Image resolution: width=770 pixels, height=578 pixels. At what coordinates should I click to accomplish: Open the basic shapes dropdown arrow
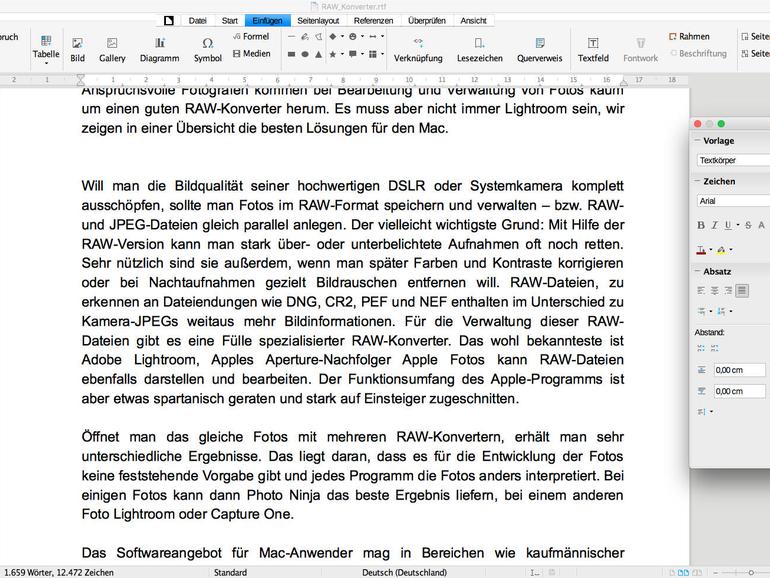point(342,36)
